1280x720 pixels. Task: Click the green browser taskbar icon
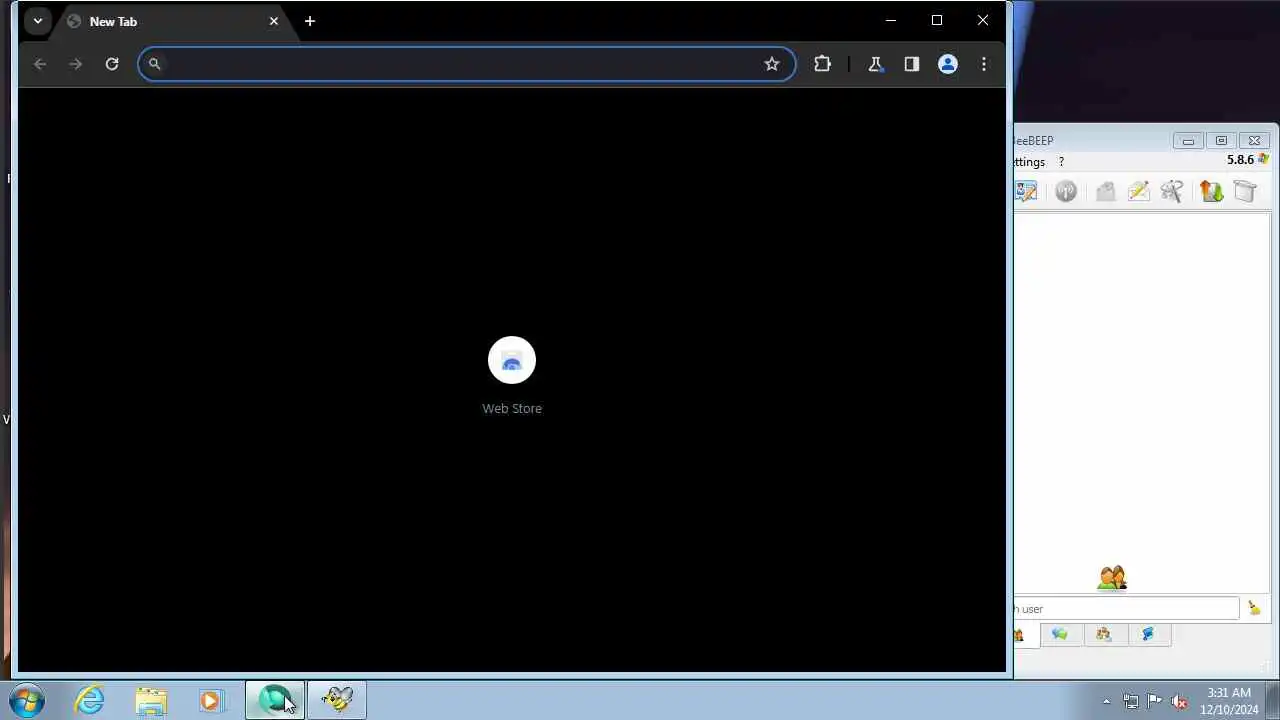(x=275, y=700)
